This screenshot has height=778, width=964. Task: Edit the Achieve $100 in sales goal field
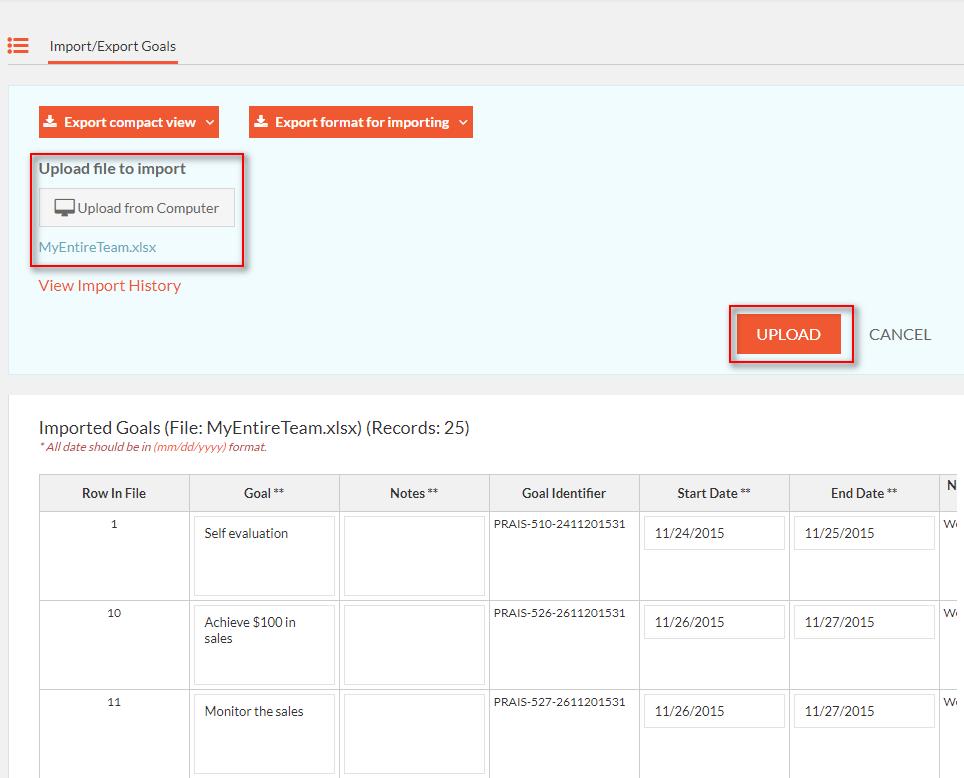click(264, 645)
